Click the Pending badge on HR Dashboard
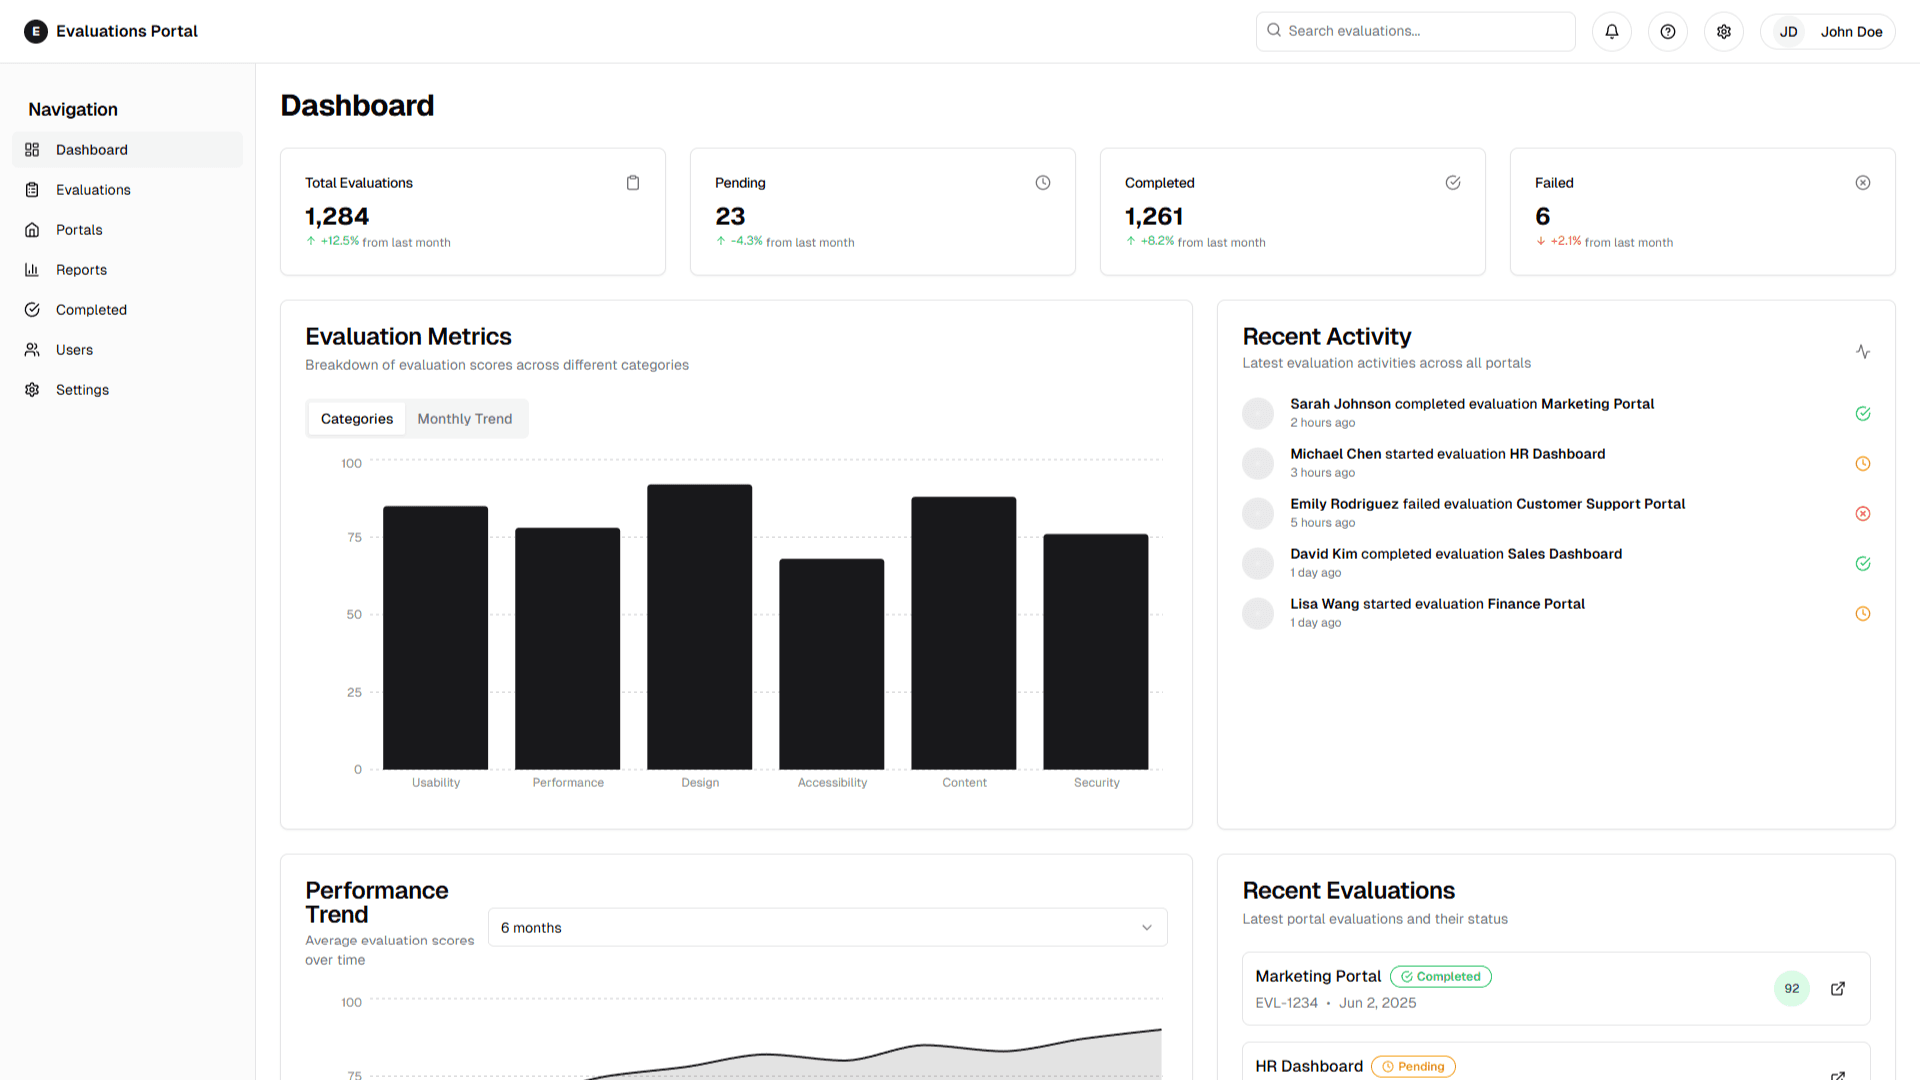This screenshot has height=1080, width=1920. 1413,1067
